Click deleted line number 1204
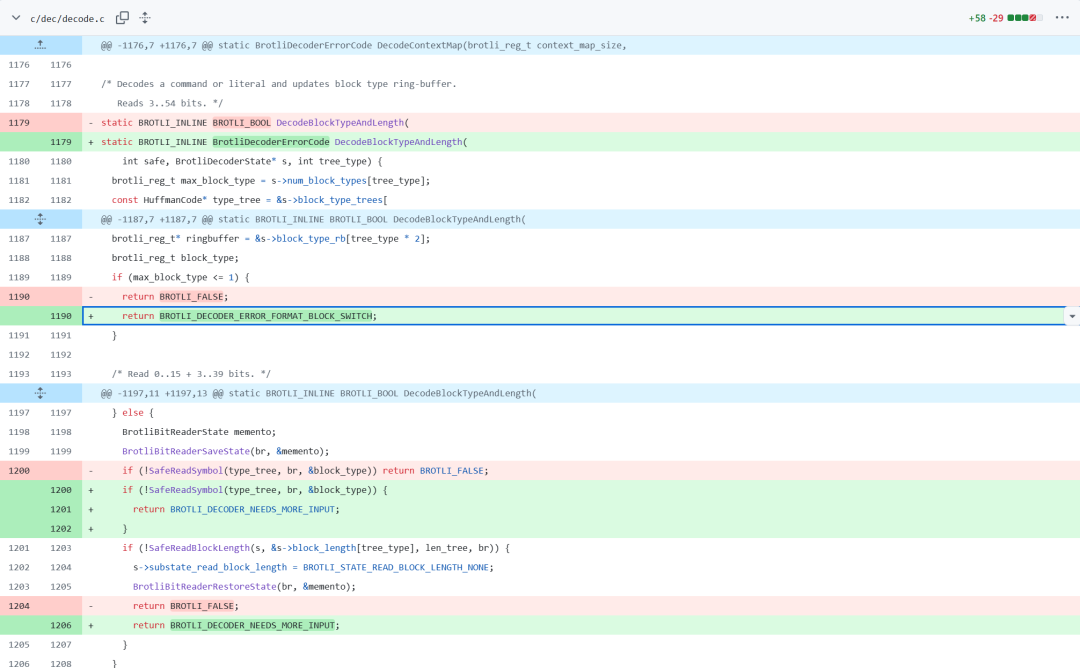 click(19, 606)
